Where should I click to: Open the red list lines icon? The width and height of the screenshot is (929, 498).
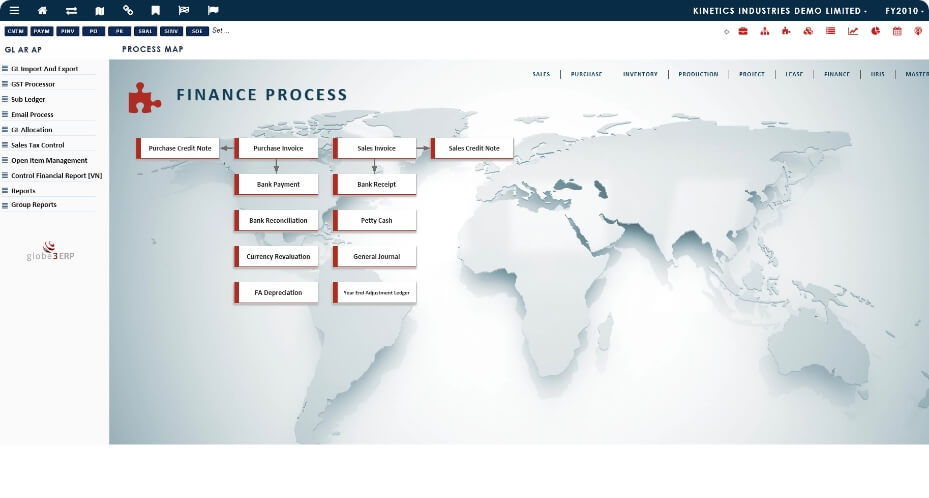click(x=831, y=31)
